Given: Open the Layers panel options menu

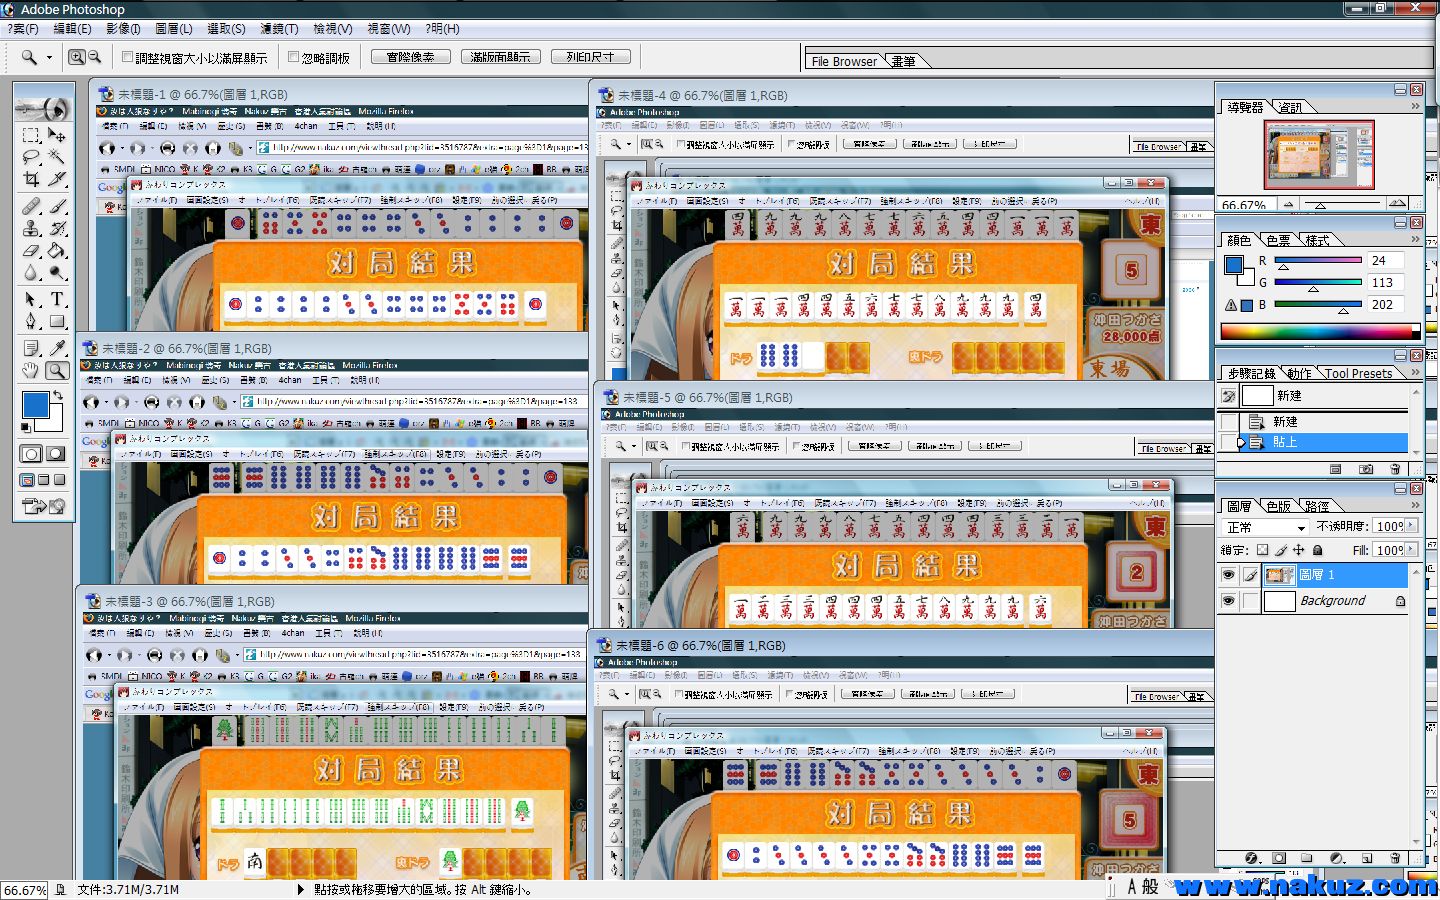Looking at the screenshot, I should (1415, 505).
